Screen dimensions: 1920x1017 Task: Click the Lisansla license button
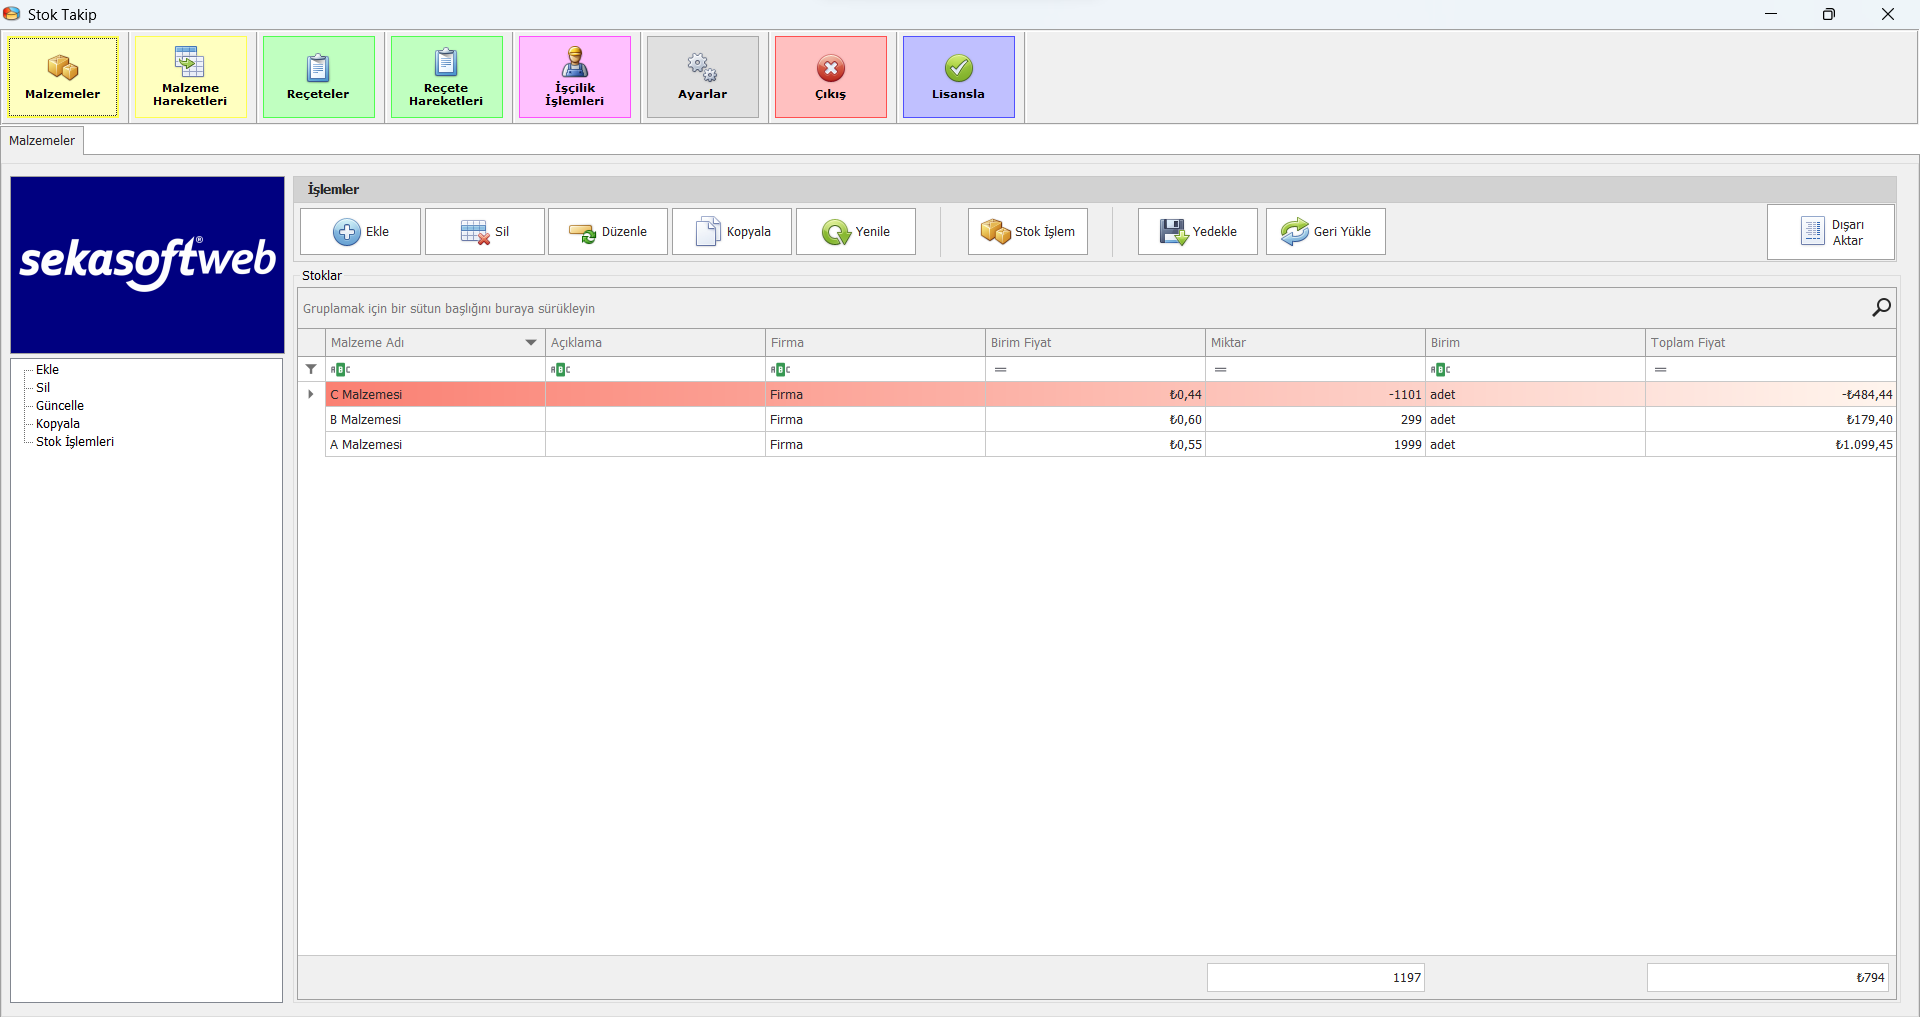(x=958, y=77)
